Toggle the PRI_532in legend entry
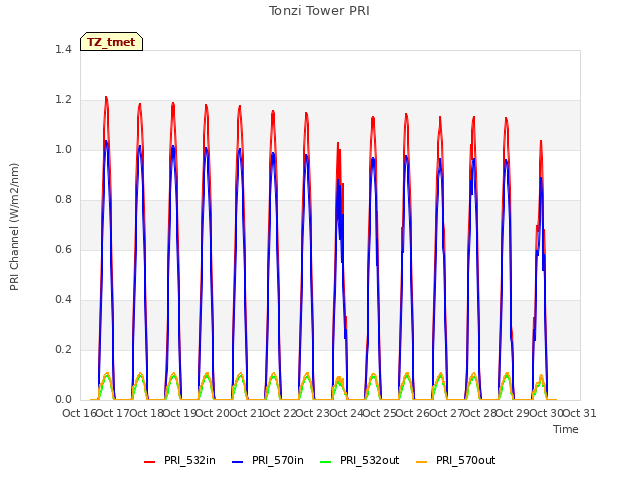This screenshot has height=480, width=640. pos(180,460)
